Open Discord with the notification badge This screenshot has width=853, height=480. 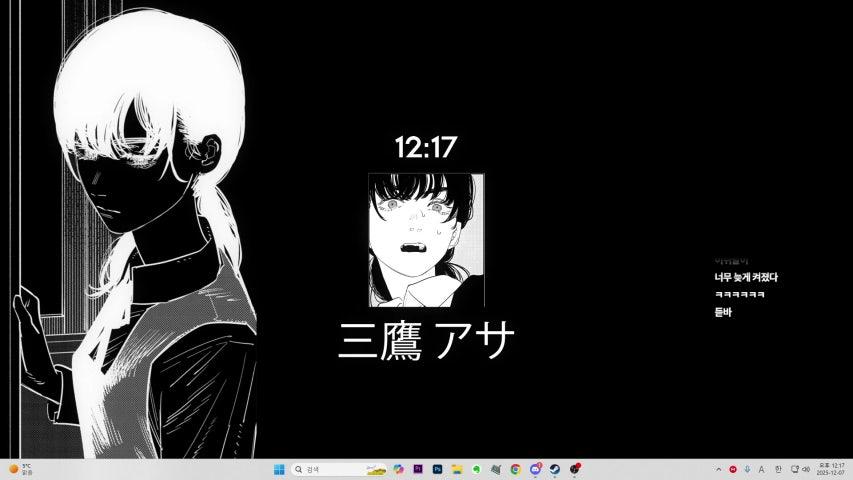point(535,469)
